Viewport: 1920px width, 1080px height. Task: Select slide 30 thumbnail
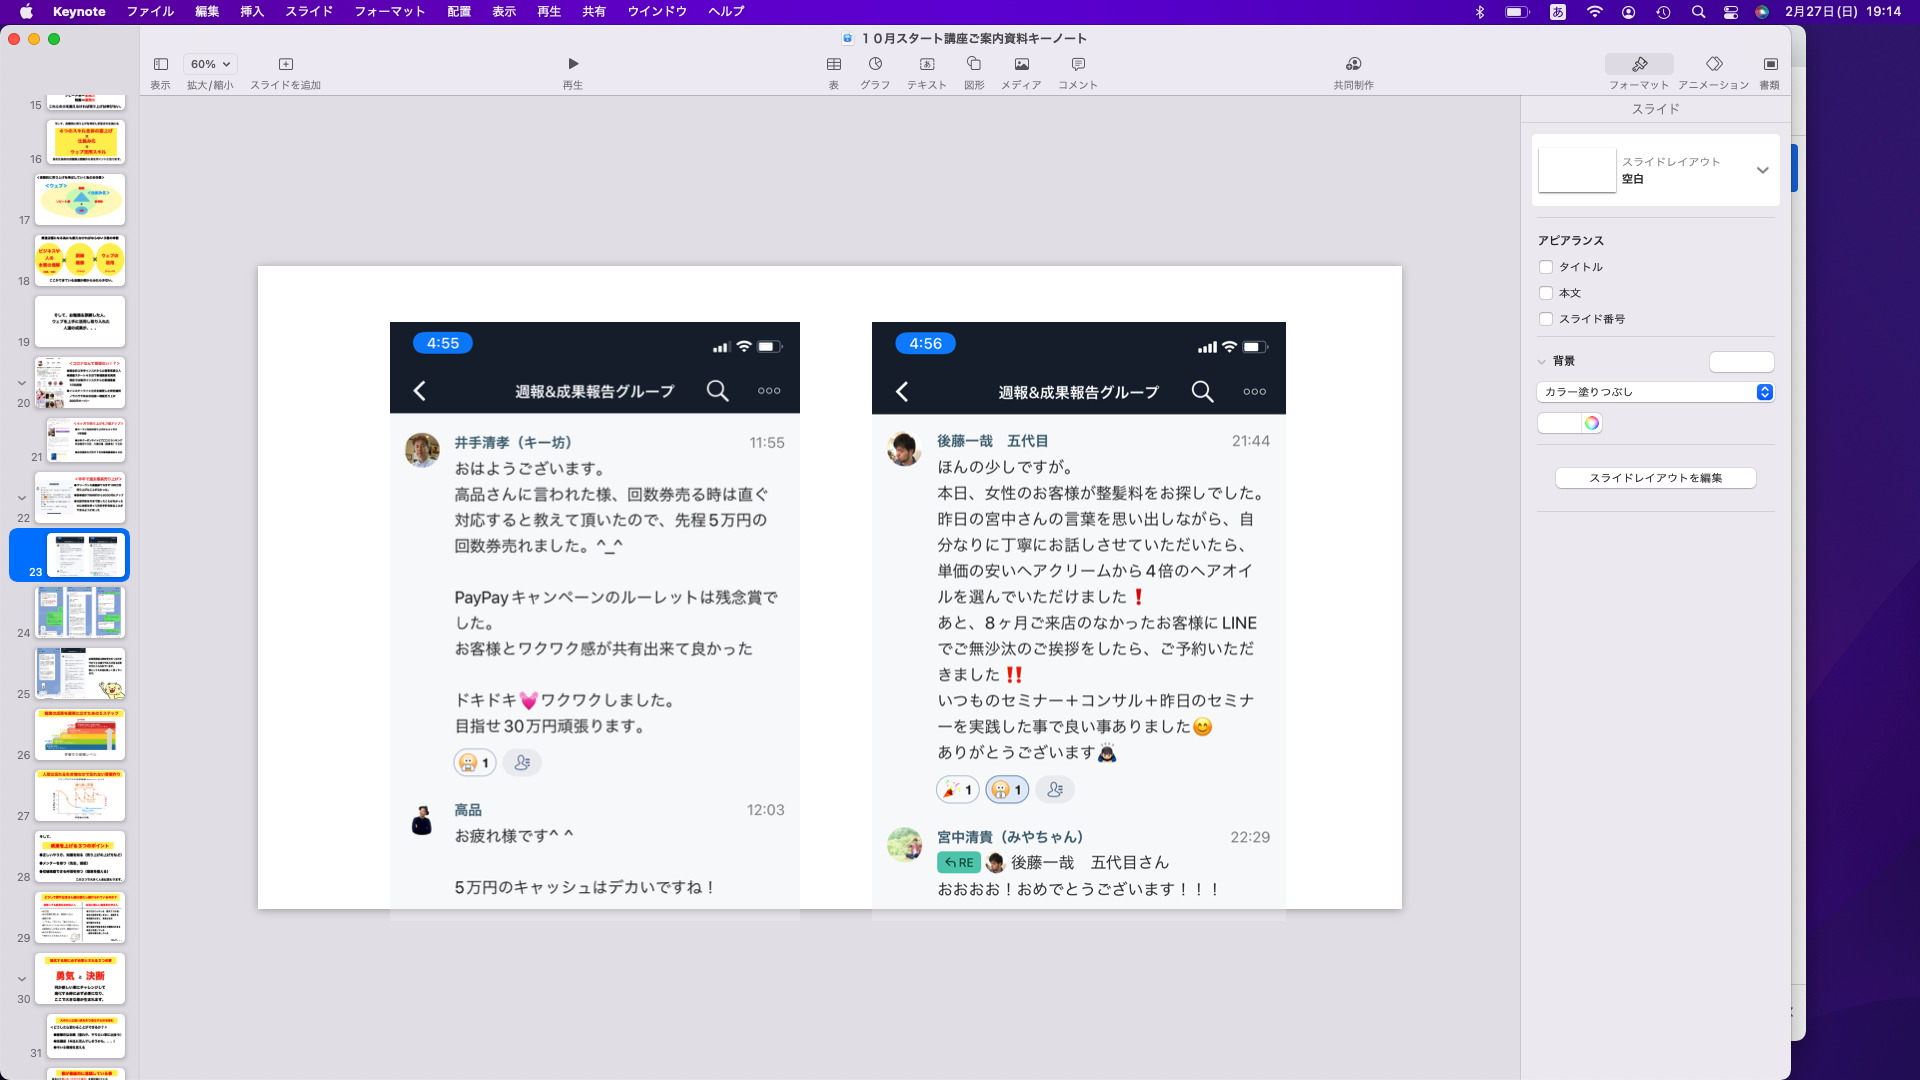pyautogui.click(x=80, y=978)
